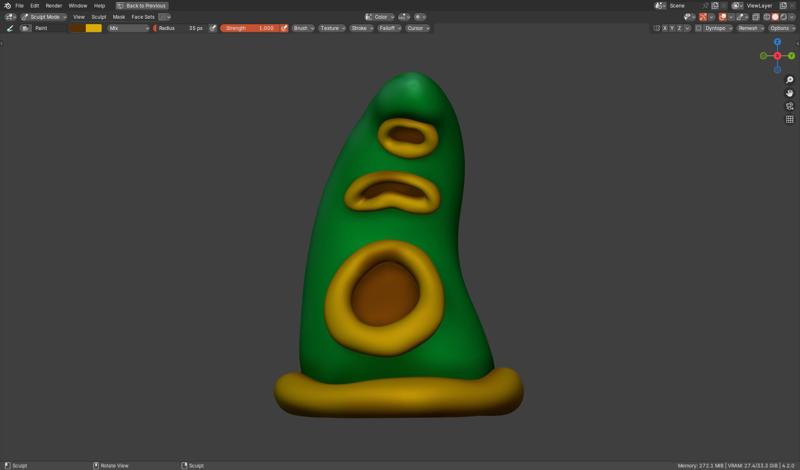The width and height of the screenshot is (800, 470).
Task: Open the Window menu
Action: [78, 6]
